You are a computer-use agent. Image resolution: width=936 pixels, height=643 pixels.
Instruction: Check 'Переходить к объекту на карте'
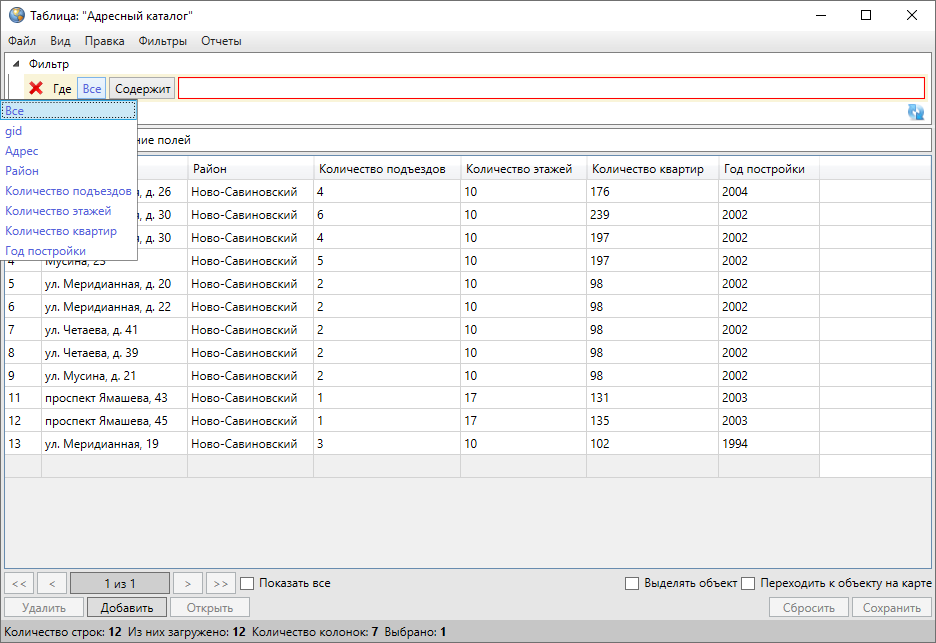click(x=747, y=583)
